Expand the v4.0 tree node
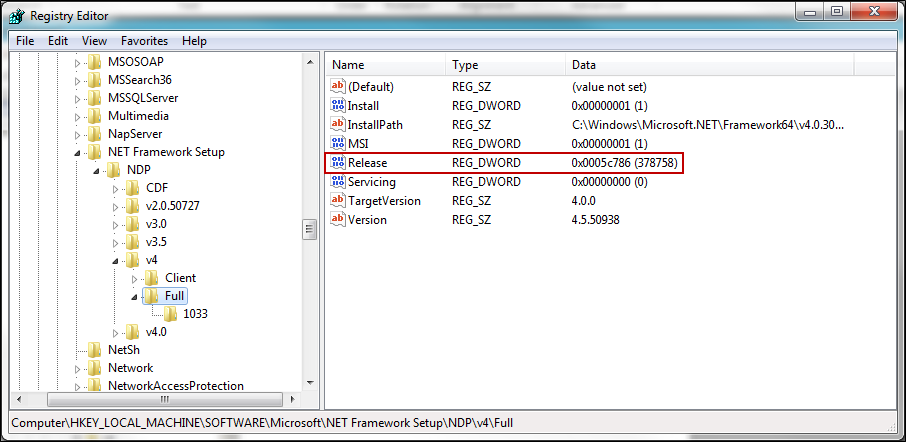Image resolution: width=906 pixels, height=442 pixels. [x=116, y=333]
